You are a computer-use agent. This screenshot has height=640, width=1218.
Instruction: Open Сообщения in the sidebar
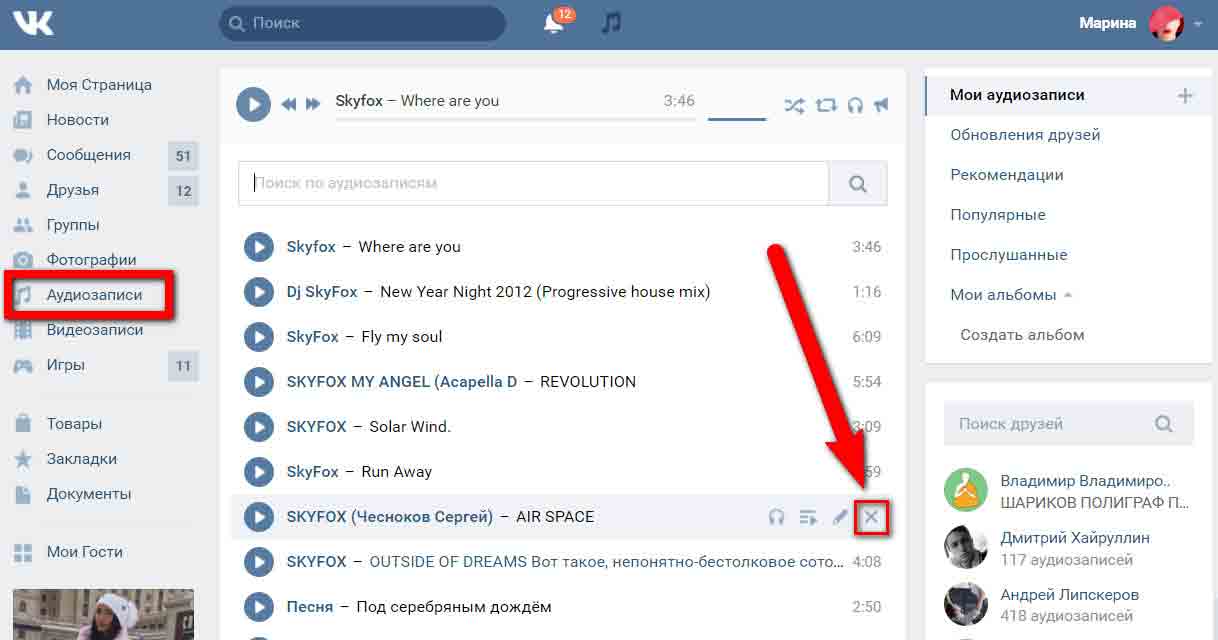pos(89,155)
